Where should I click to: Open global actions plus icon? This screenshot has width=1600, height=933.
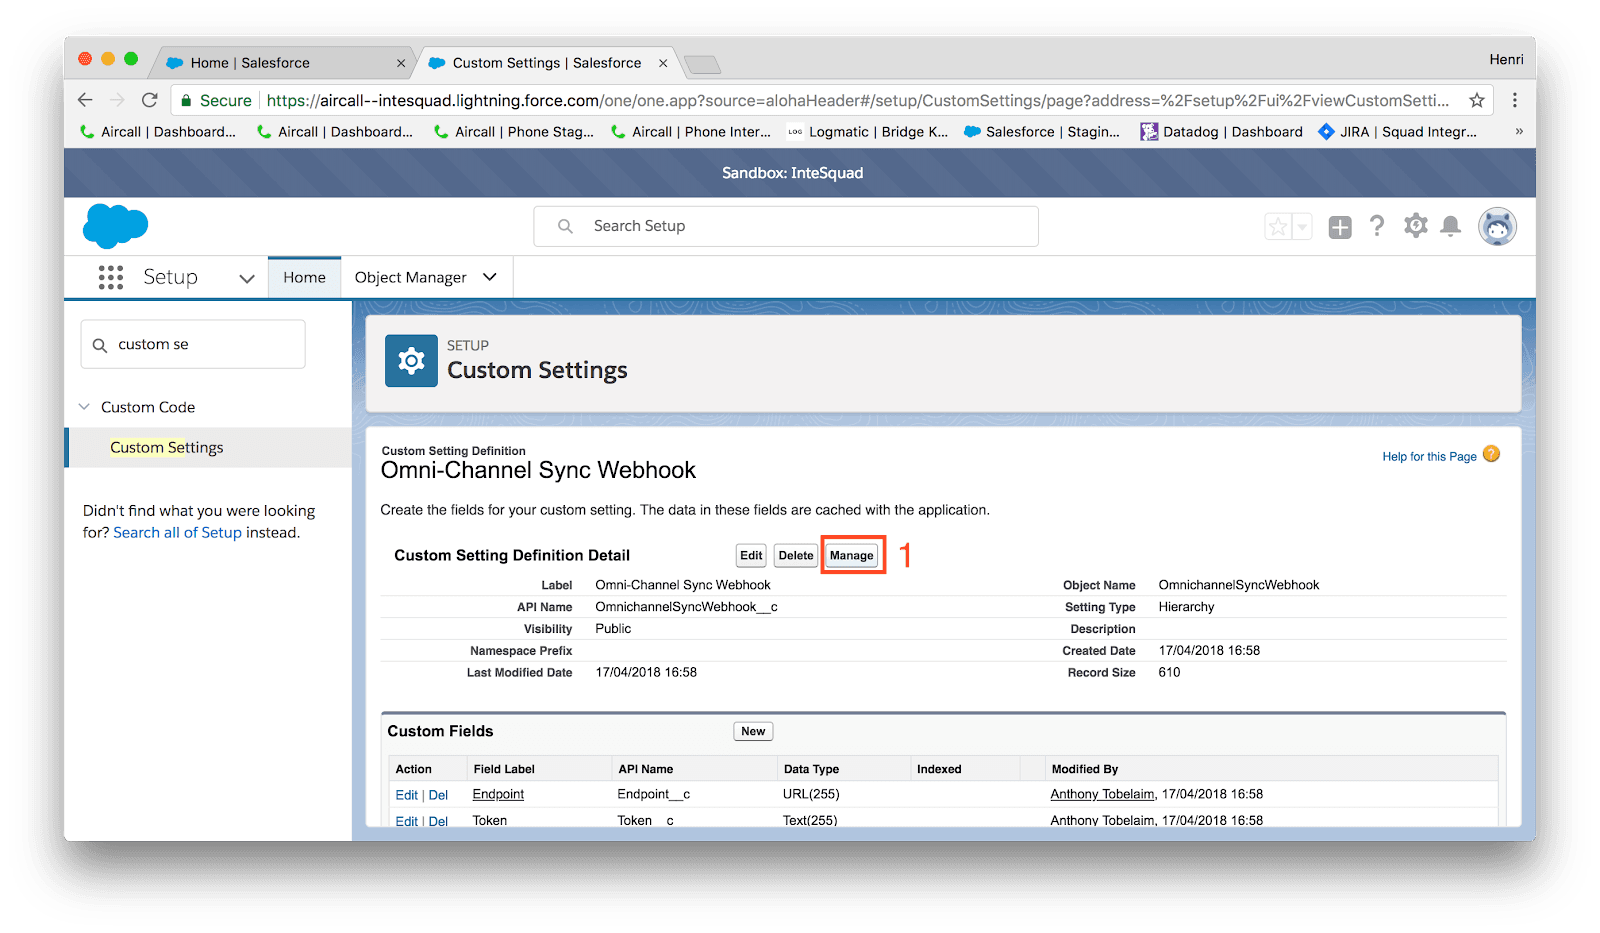[1340, 227]
